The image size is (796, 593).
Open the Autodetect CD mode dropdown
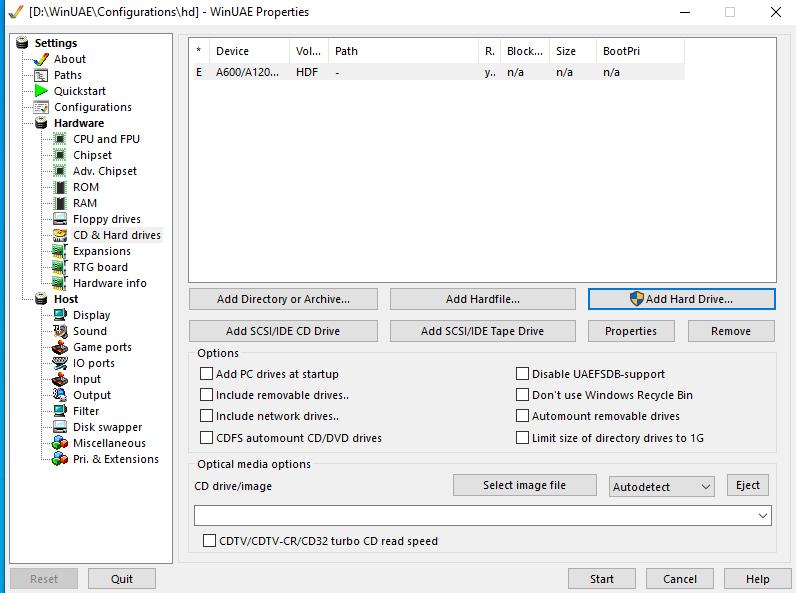tap(661, 487)
